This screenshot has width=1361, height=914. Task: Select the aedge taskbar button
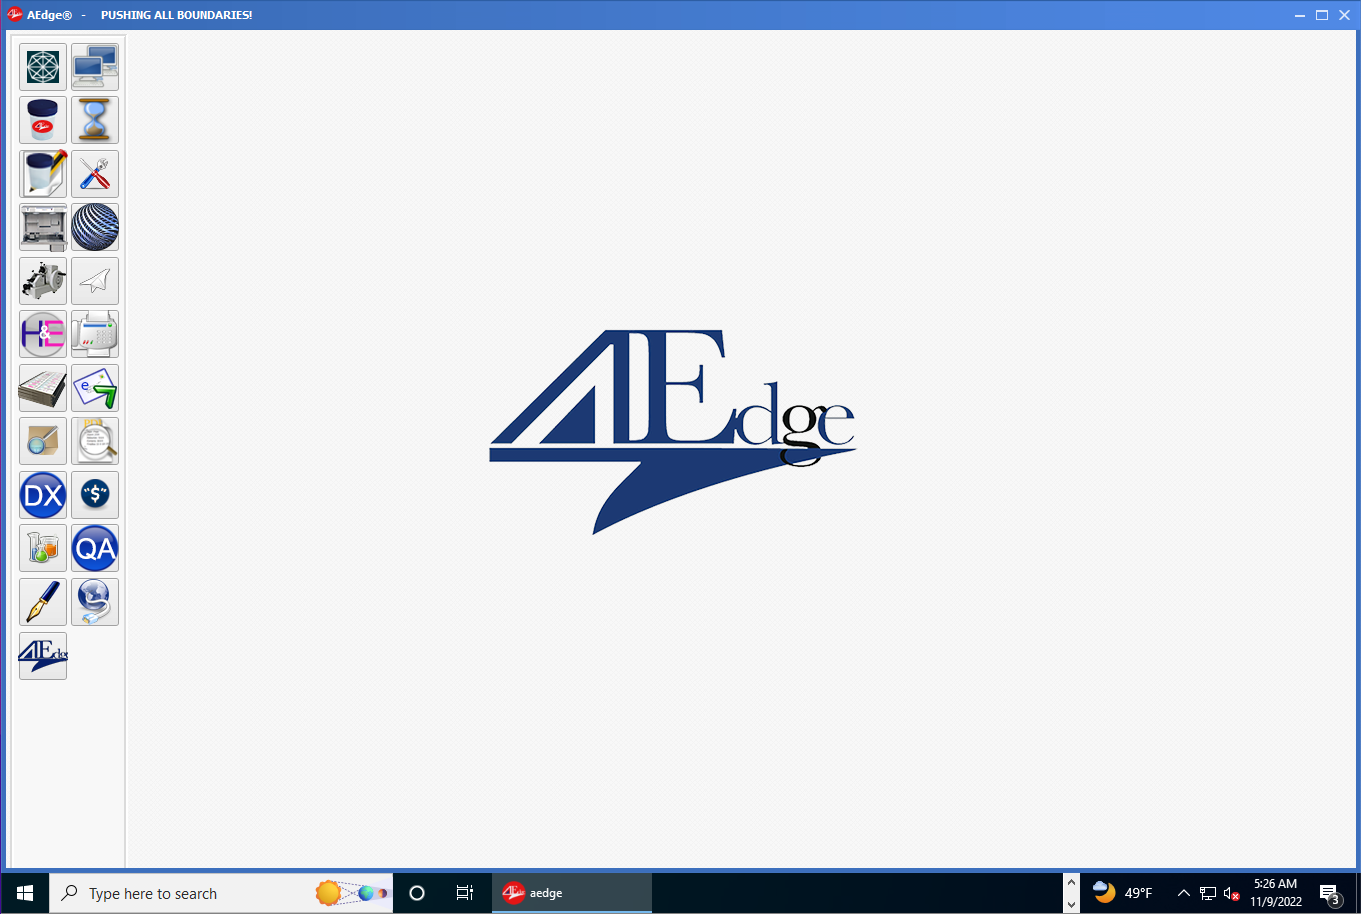coord(571,893)
